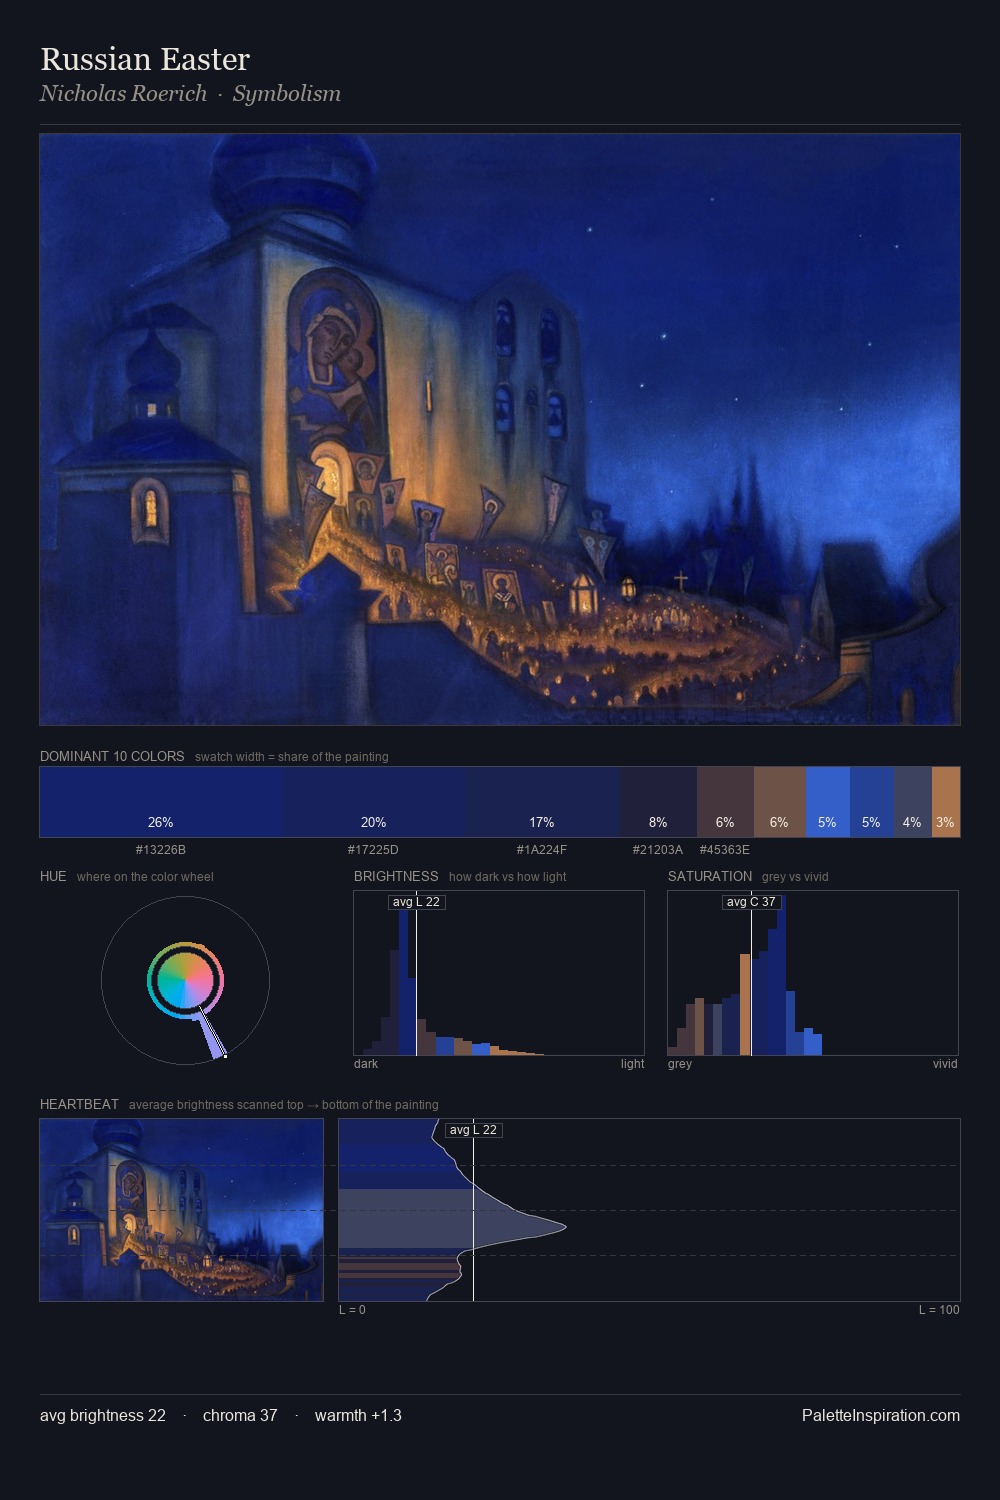Image resolution: width=1000 pixels, height=1500 pixels.
Task: Click 'chroma 37' in the footer
Action: click(240, 1415)
